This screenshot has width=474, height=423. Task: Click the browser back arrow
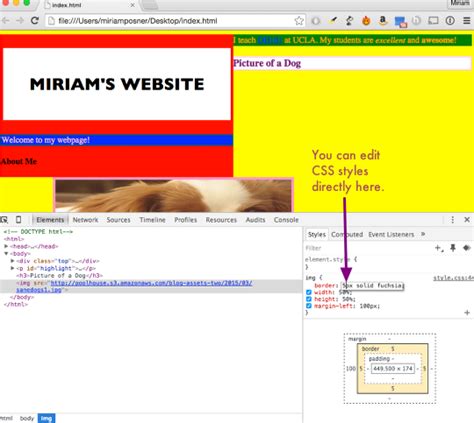(x=6, y=21)
